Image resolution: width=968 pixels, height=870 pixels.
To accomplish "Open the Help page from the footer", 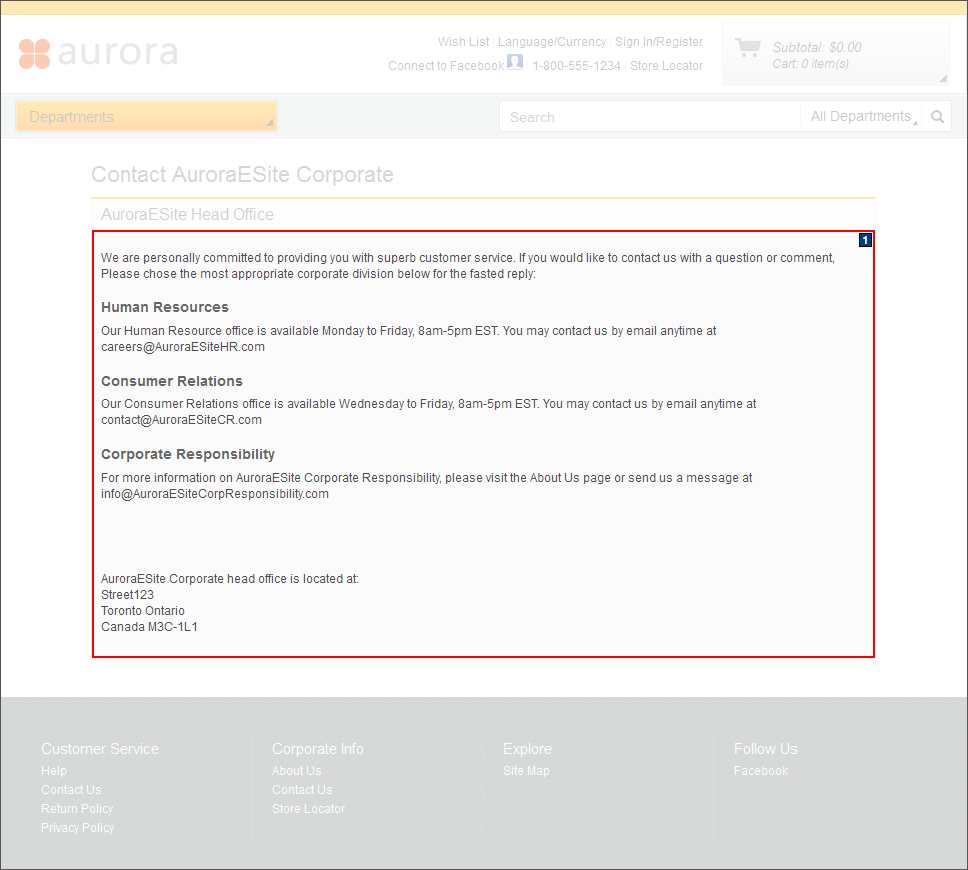I will (53, 770).
